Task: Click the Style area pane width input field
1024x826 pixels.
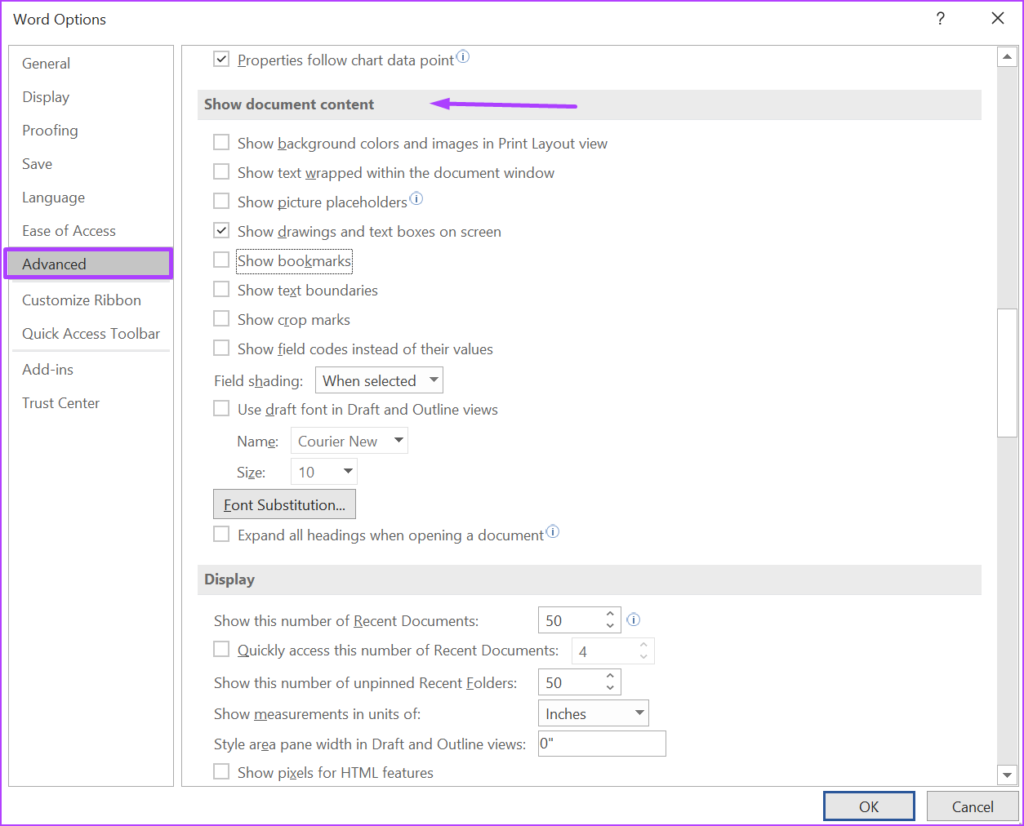Action: pyautogui.click(x=601, y=743)
